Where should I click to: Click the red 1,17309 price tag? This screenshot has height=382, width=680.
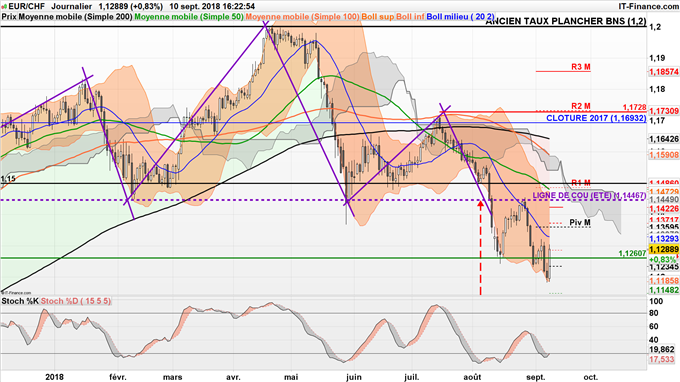tap(664, 111)
